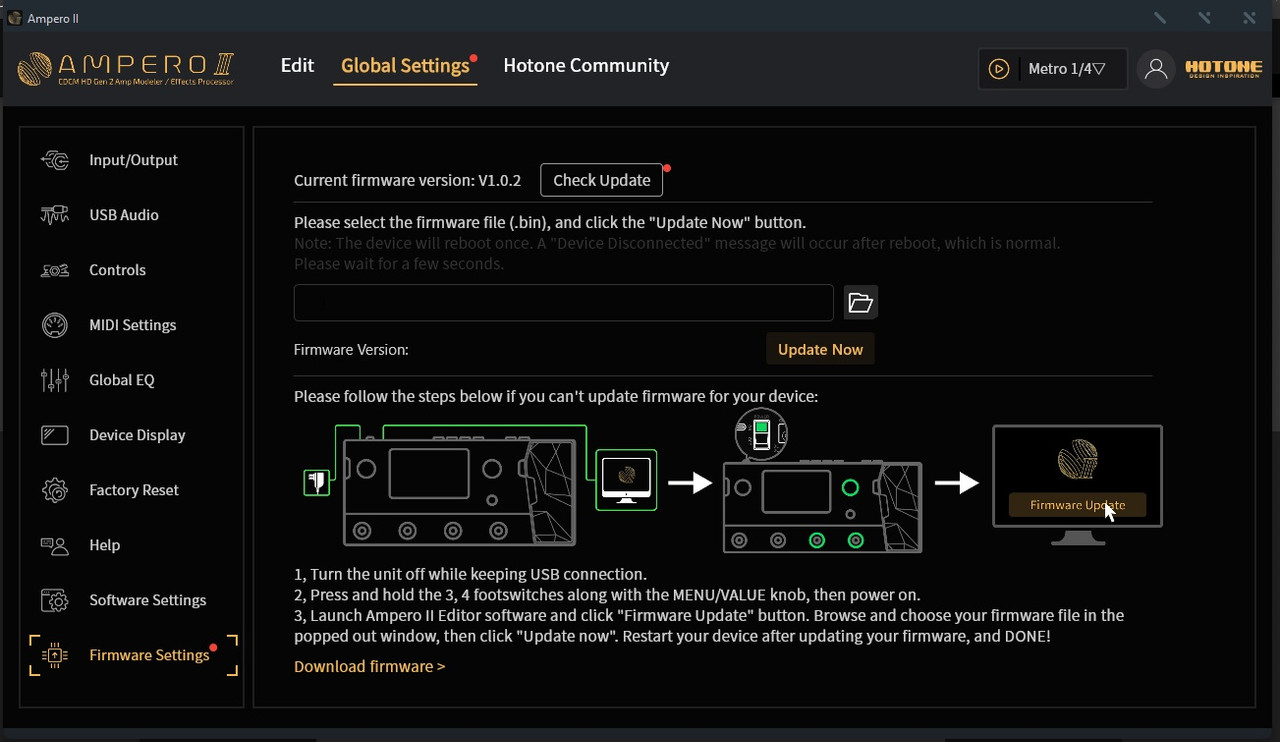Close the Ampero II window
Image resolution: width=1280 pixels, height=742 pixels.
pos(1250,18)
